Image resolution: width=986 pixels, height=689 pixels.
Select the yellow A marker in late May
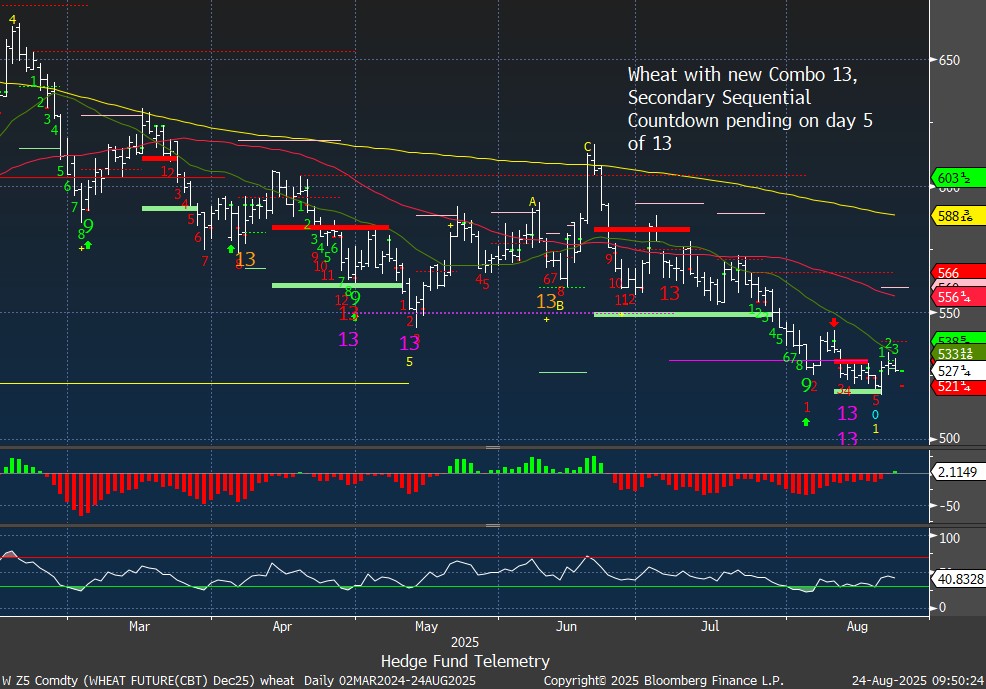coord(534,202)
